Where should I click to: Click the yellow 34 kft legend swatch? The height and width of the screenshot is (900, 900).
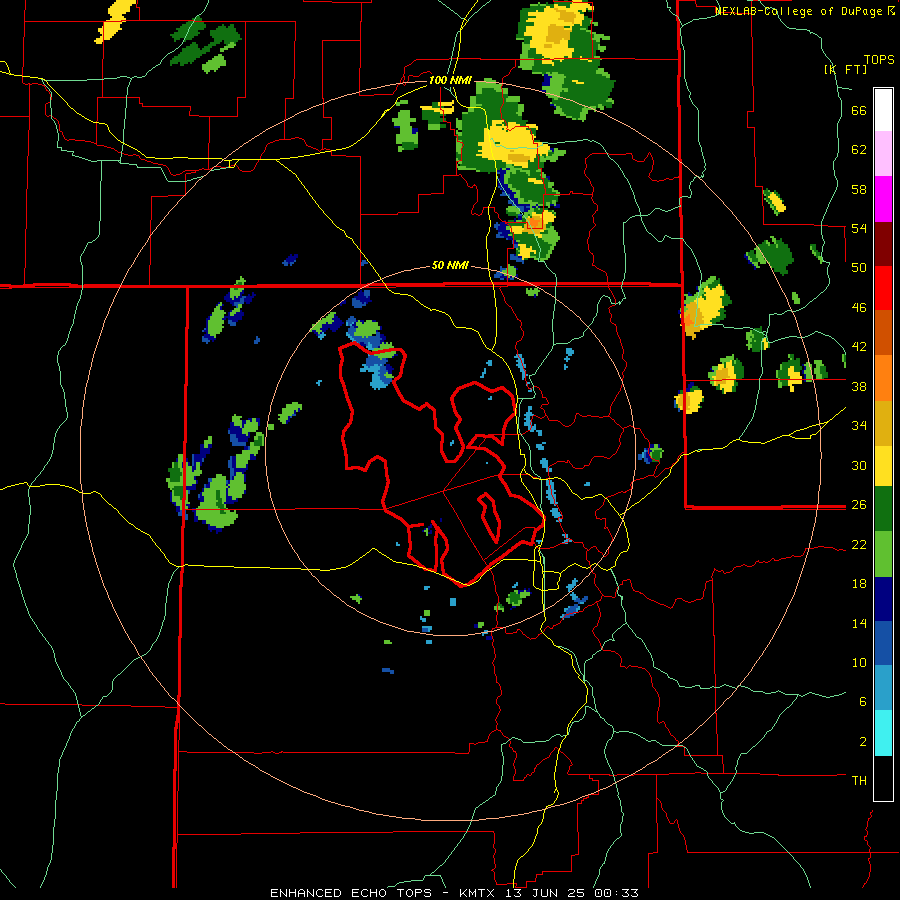883,465
